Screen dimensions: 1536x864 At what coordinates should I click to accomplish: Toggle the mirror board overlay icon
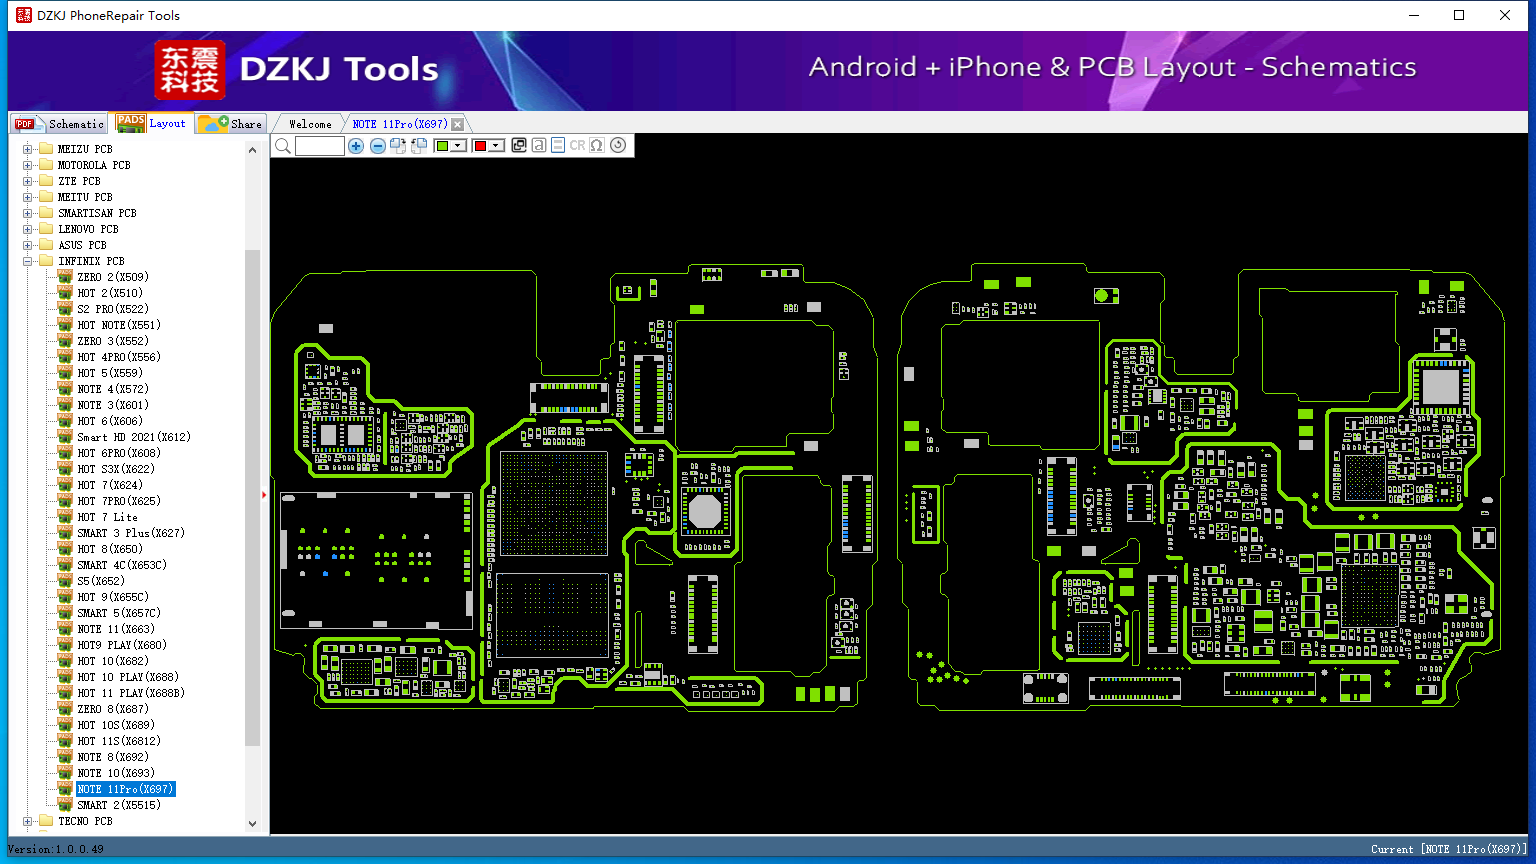[x=519, y=145]
